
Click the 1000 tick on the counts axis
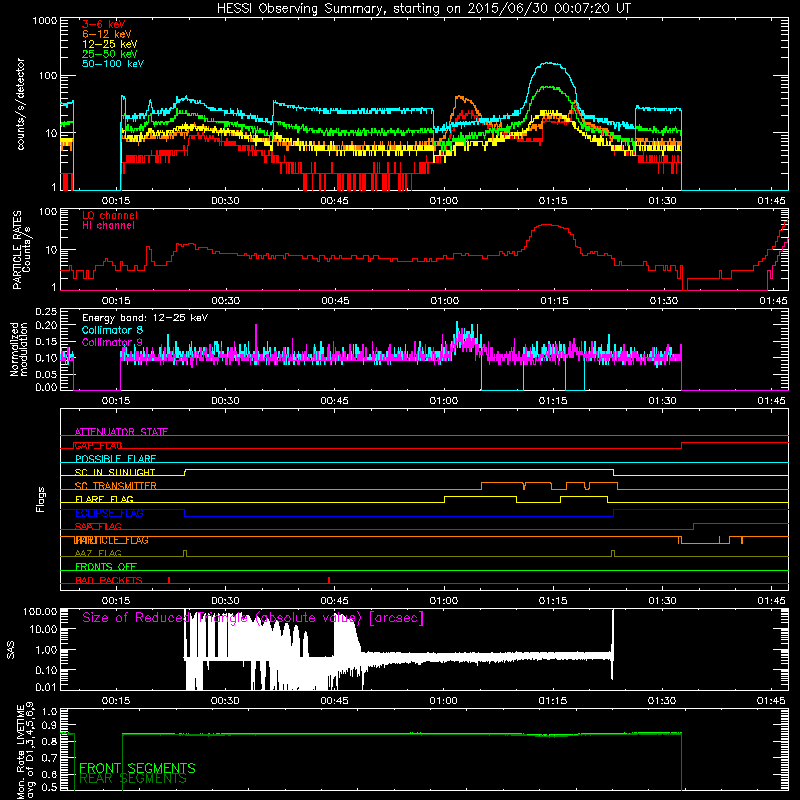[45, 21]
